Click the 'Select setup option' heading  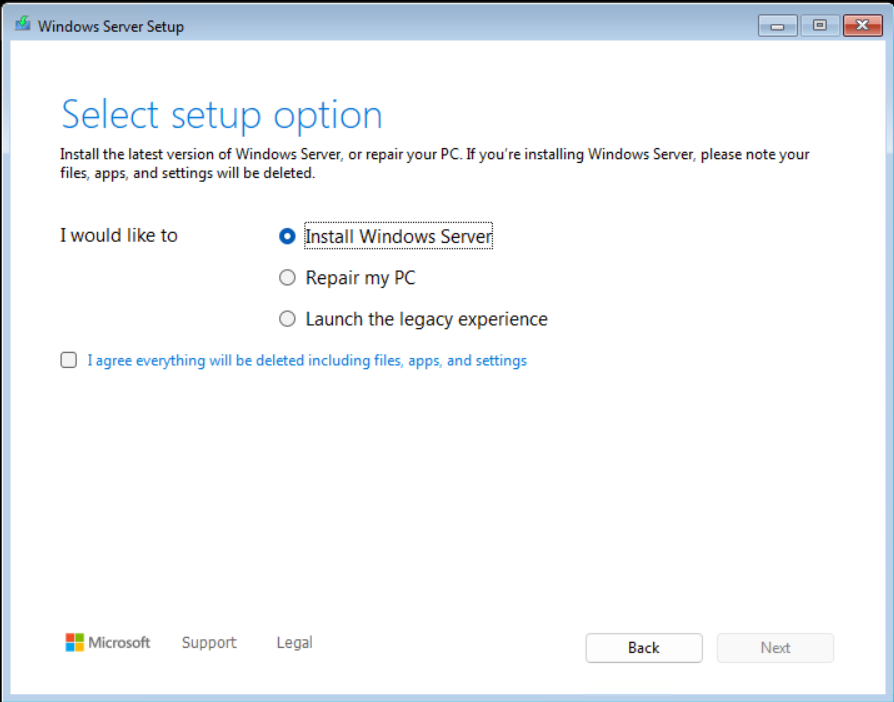[221, 115]
